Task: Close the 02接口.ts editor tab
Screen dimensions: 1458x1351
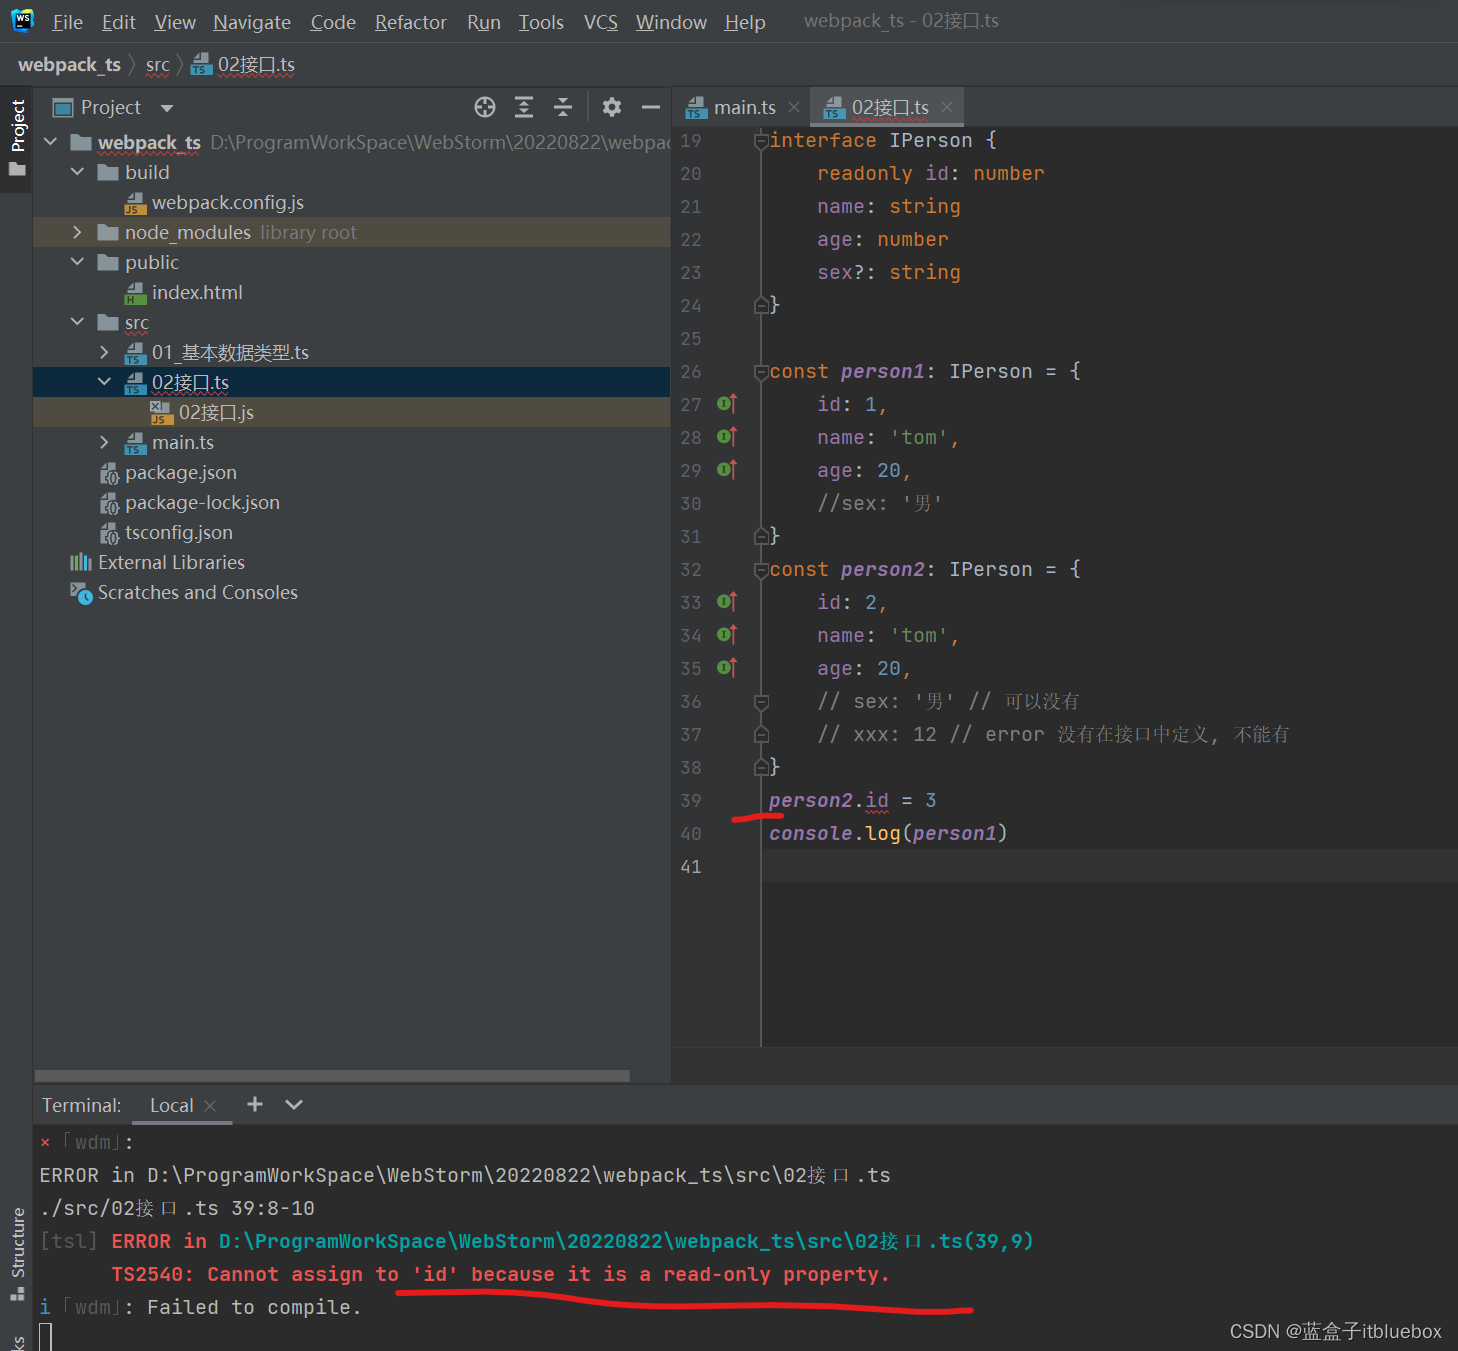Action: 947,107
